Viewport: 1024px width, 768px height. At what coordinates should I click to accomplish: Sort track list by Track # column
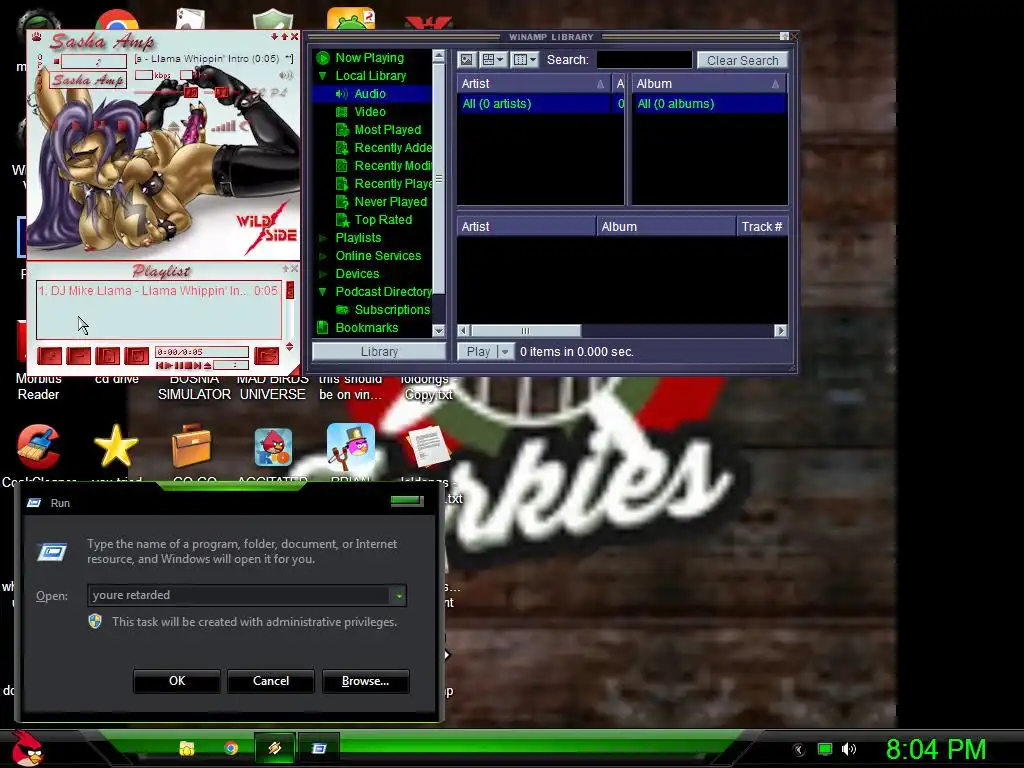point(761,227)
